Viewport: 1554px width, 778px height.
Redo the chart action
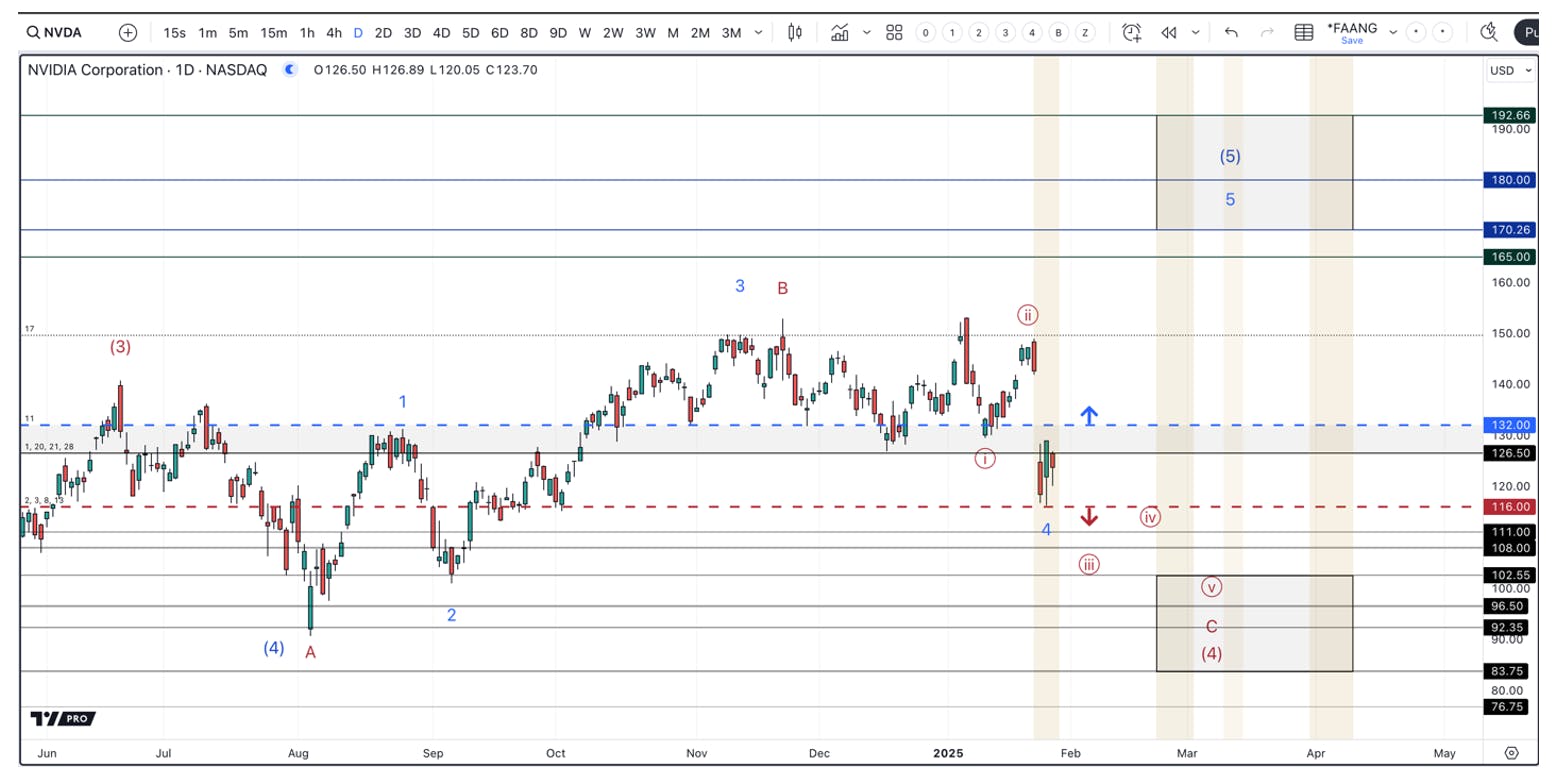coord(1267,32)
